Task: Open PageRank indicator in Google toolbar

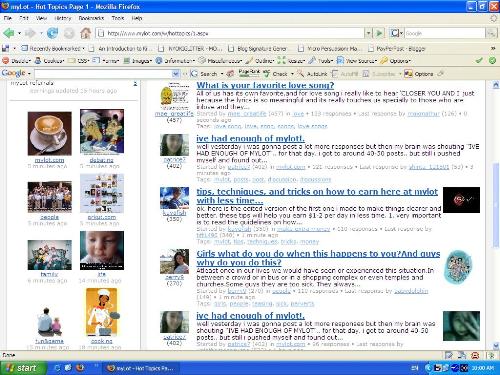Action: click(249, 72)
